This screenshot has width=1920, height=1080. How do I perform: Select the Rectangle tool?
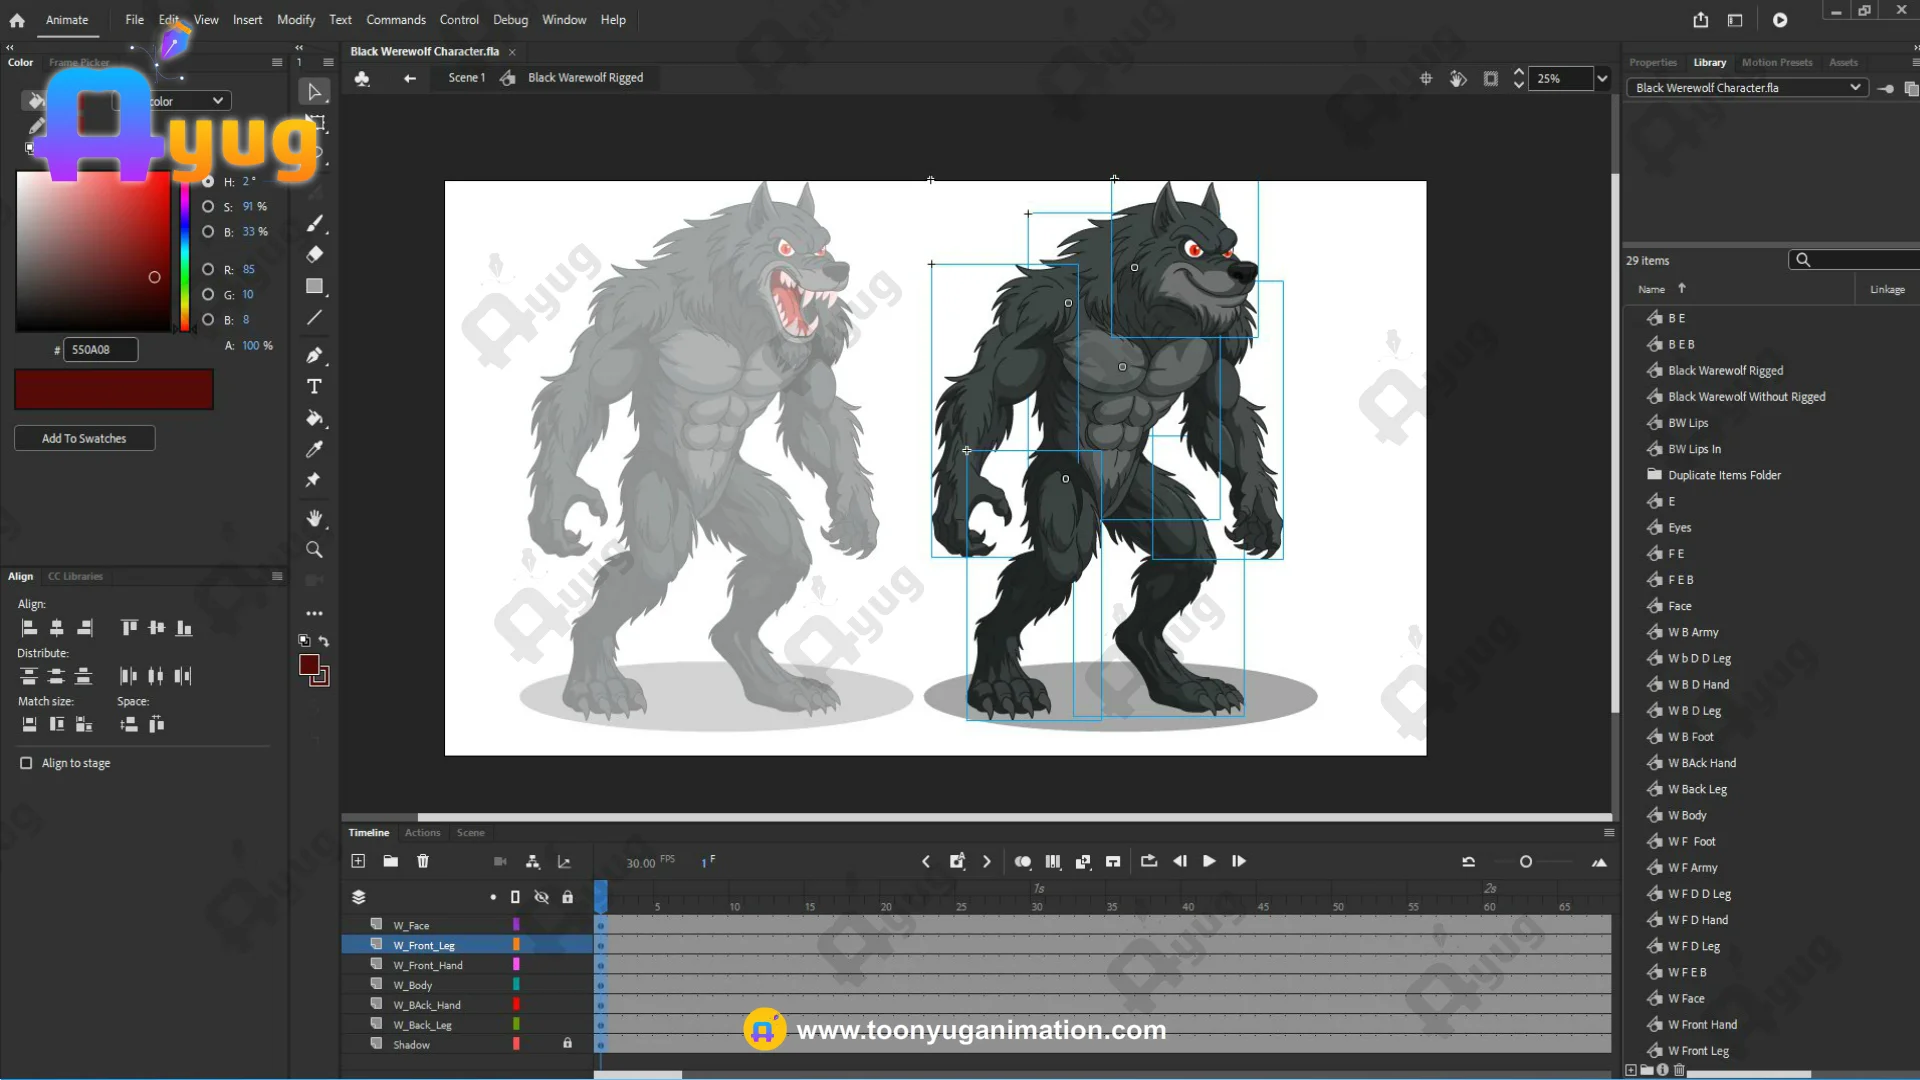point(314,286)
